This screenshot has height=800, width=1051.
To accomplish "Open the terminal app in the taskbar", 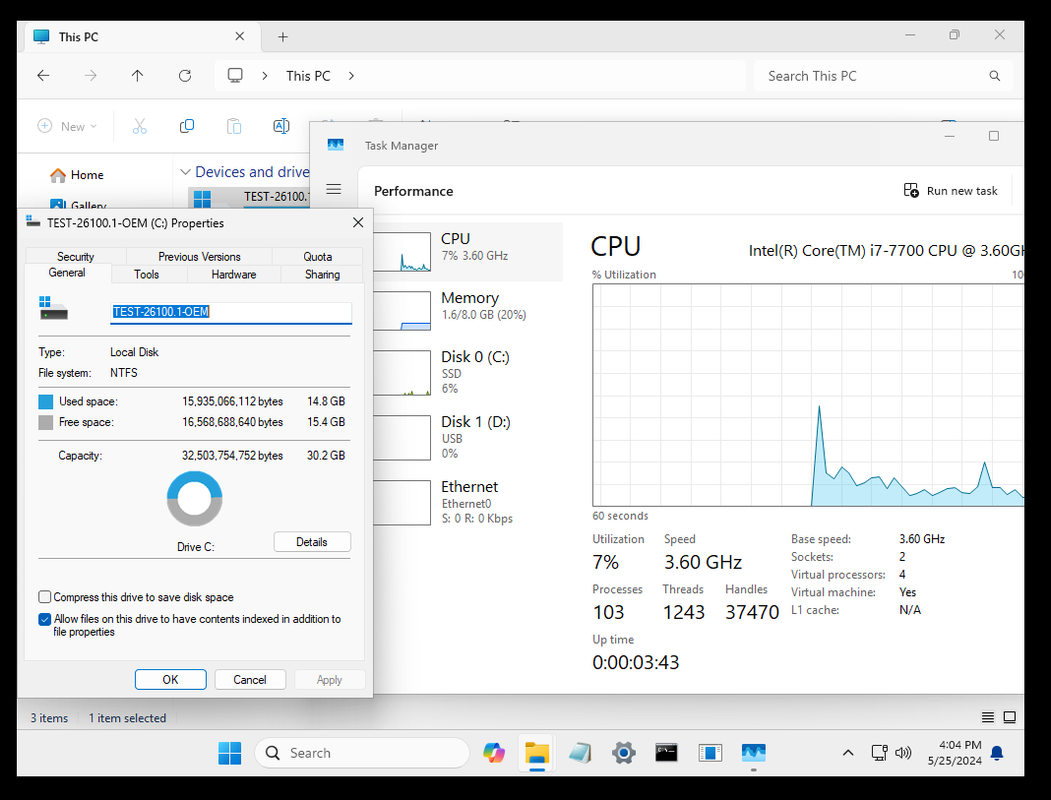I will 666,753.
